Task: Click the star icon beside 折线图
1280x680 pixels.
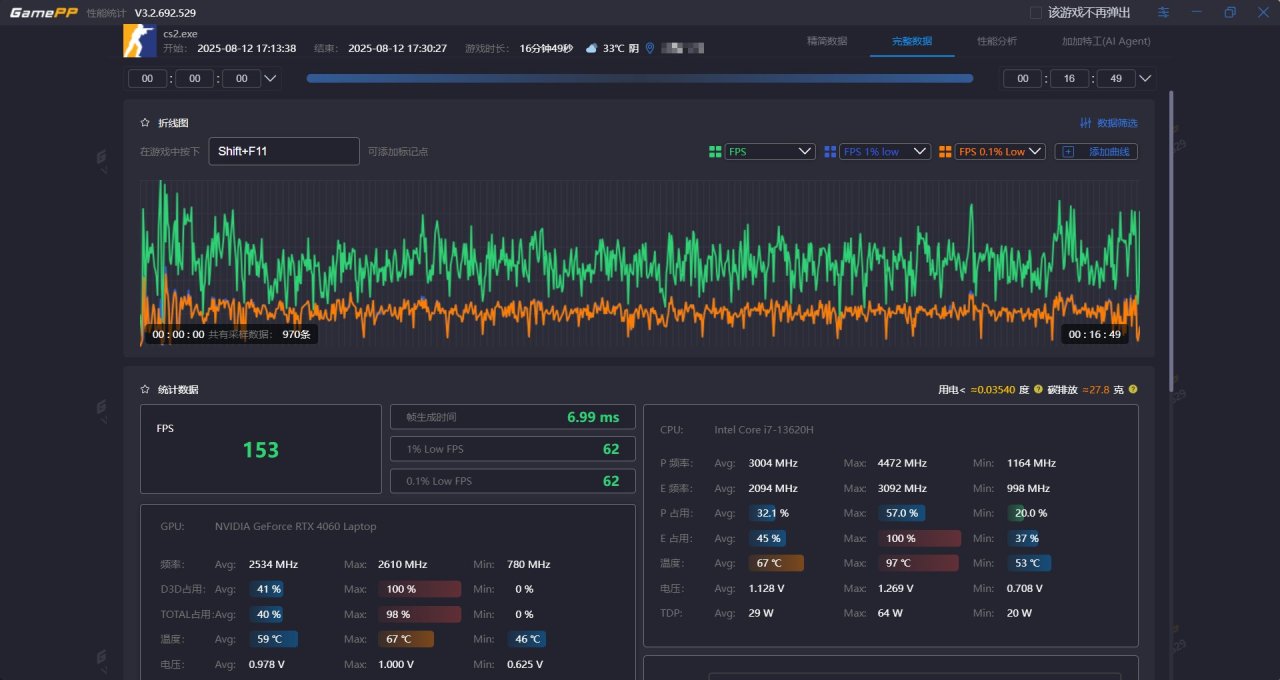Action: pos(145,123)
